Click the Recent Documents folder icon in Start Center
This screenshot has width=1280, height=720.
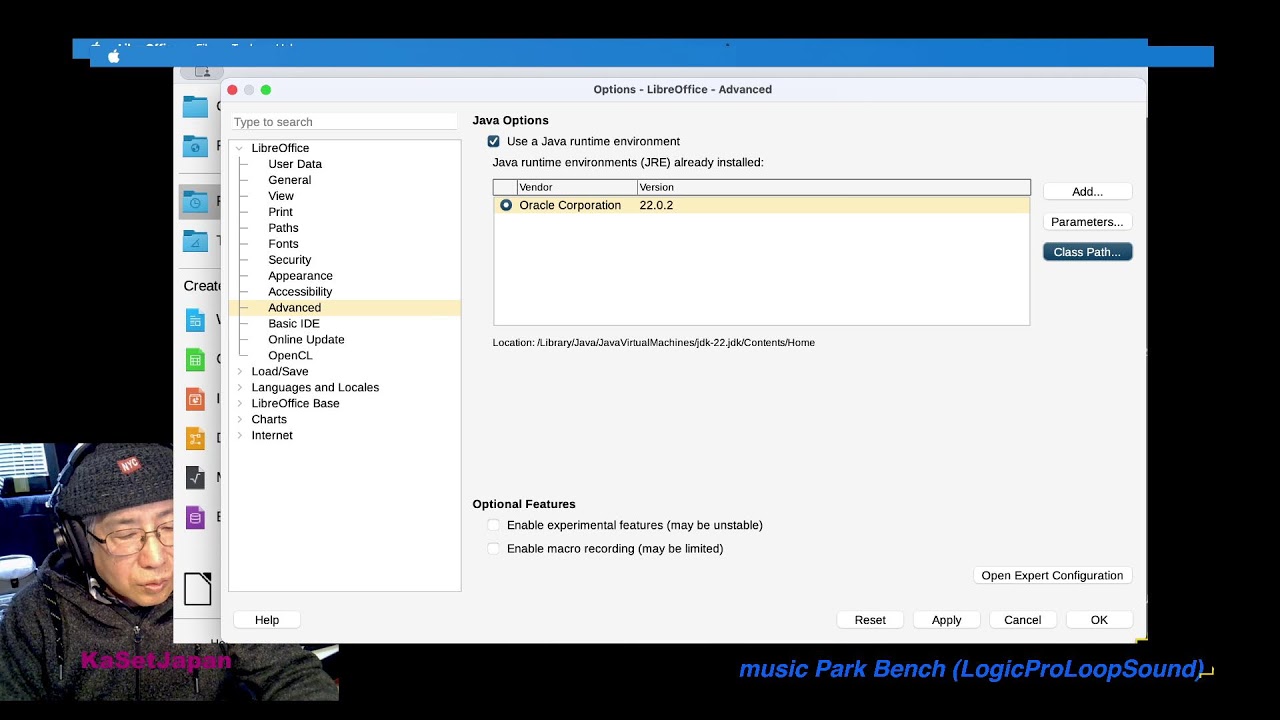coord(195,201)
